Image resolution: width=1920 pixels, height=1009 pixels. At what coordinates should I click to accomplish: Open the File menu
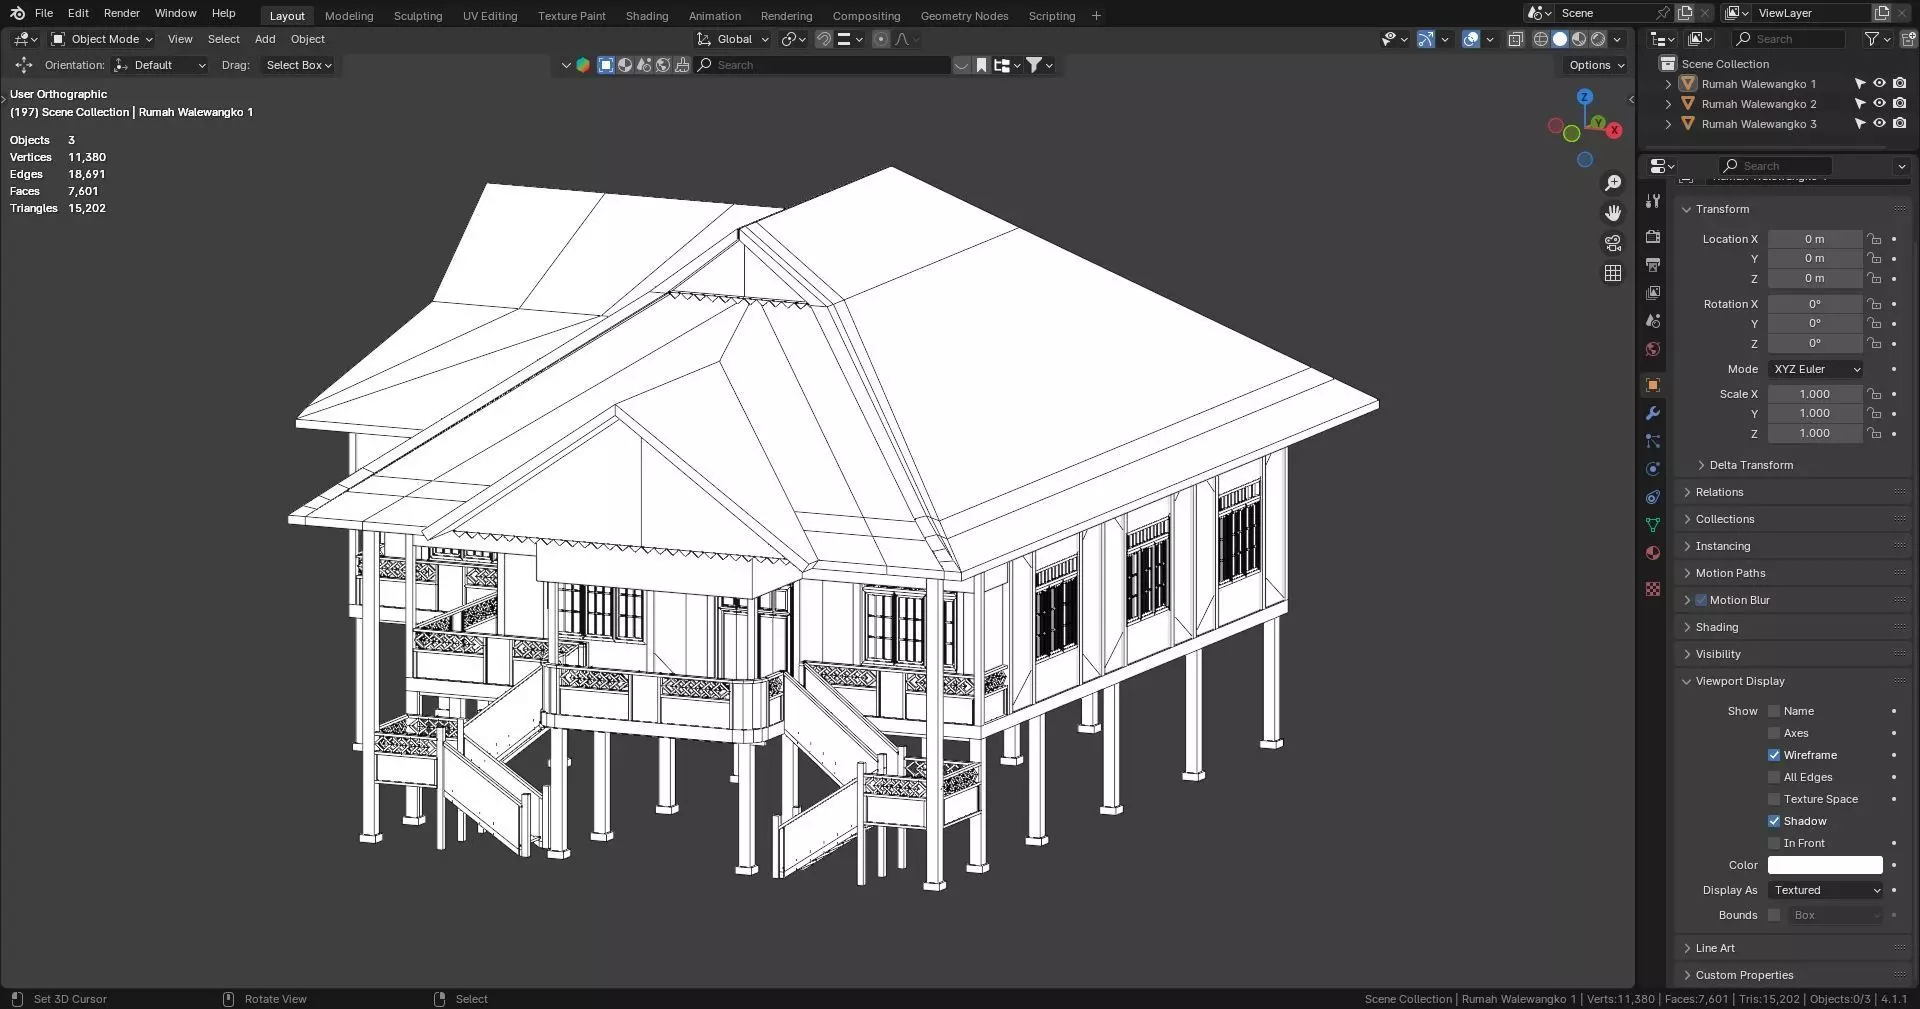pyautogui.click(x=43, y=13)
